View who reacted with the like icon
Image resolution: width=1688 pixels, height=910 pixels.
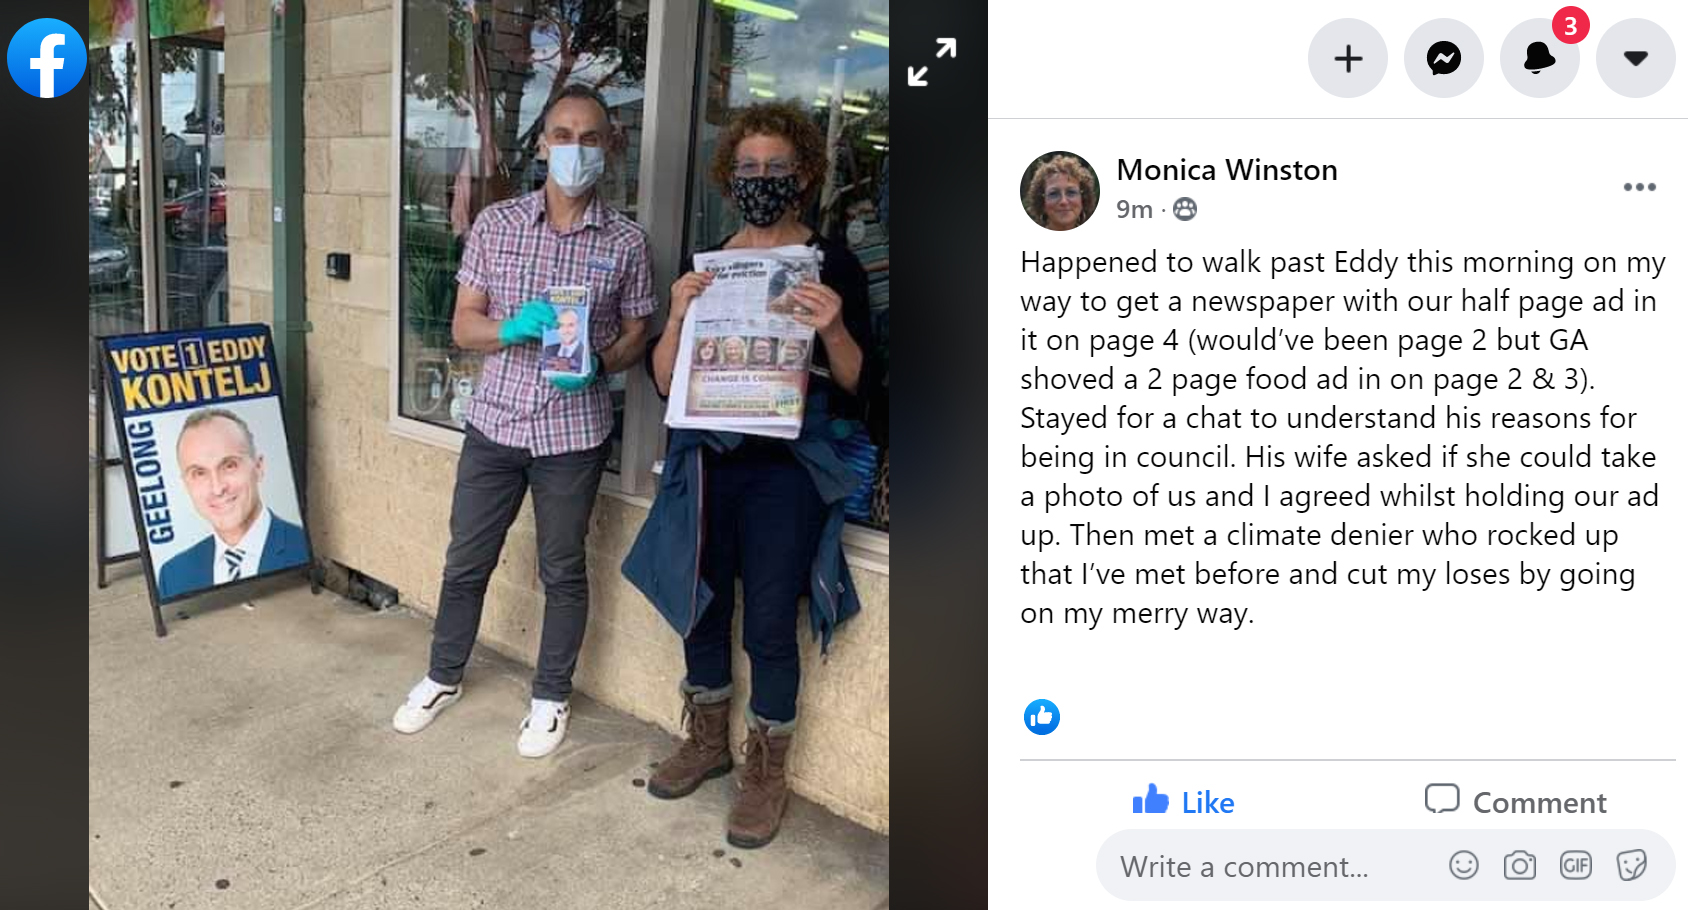[x=1042, y=717]
